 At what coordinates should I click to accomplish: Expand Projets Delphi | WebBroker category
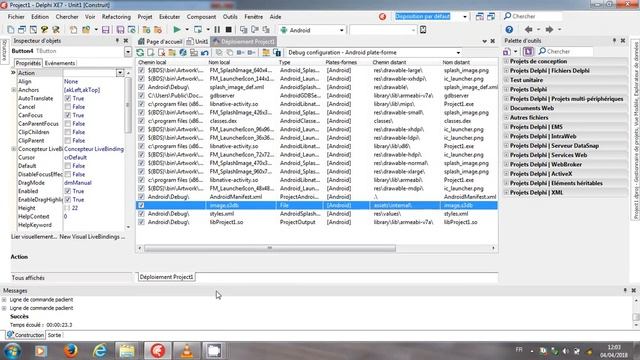[507, 164]
